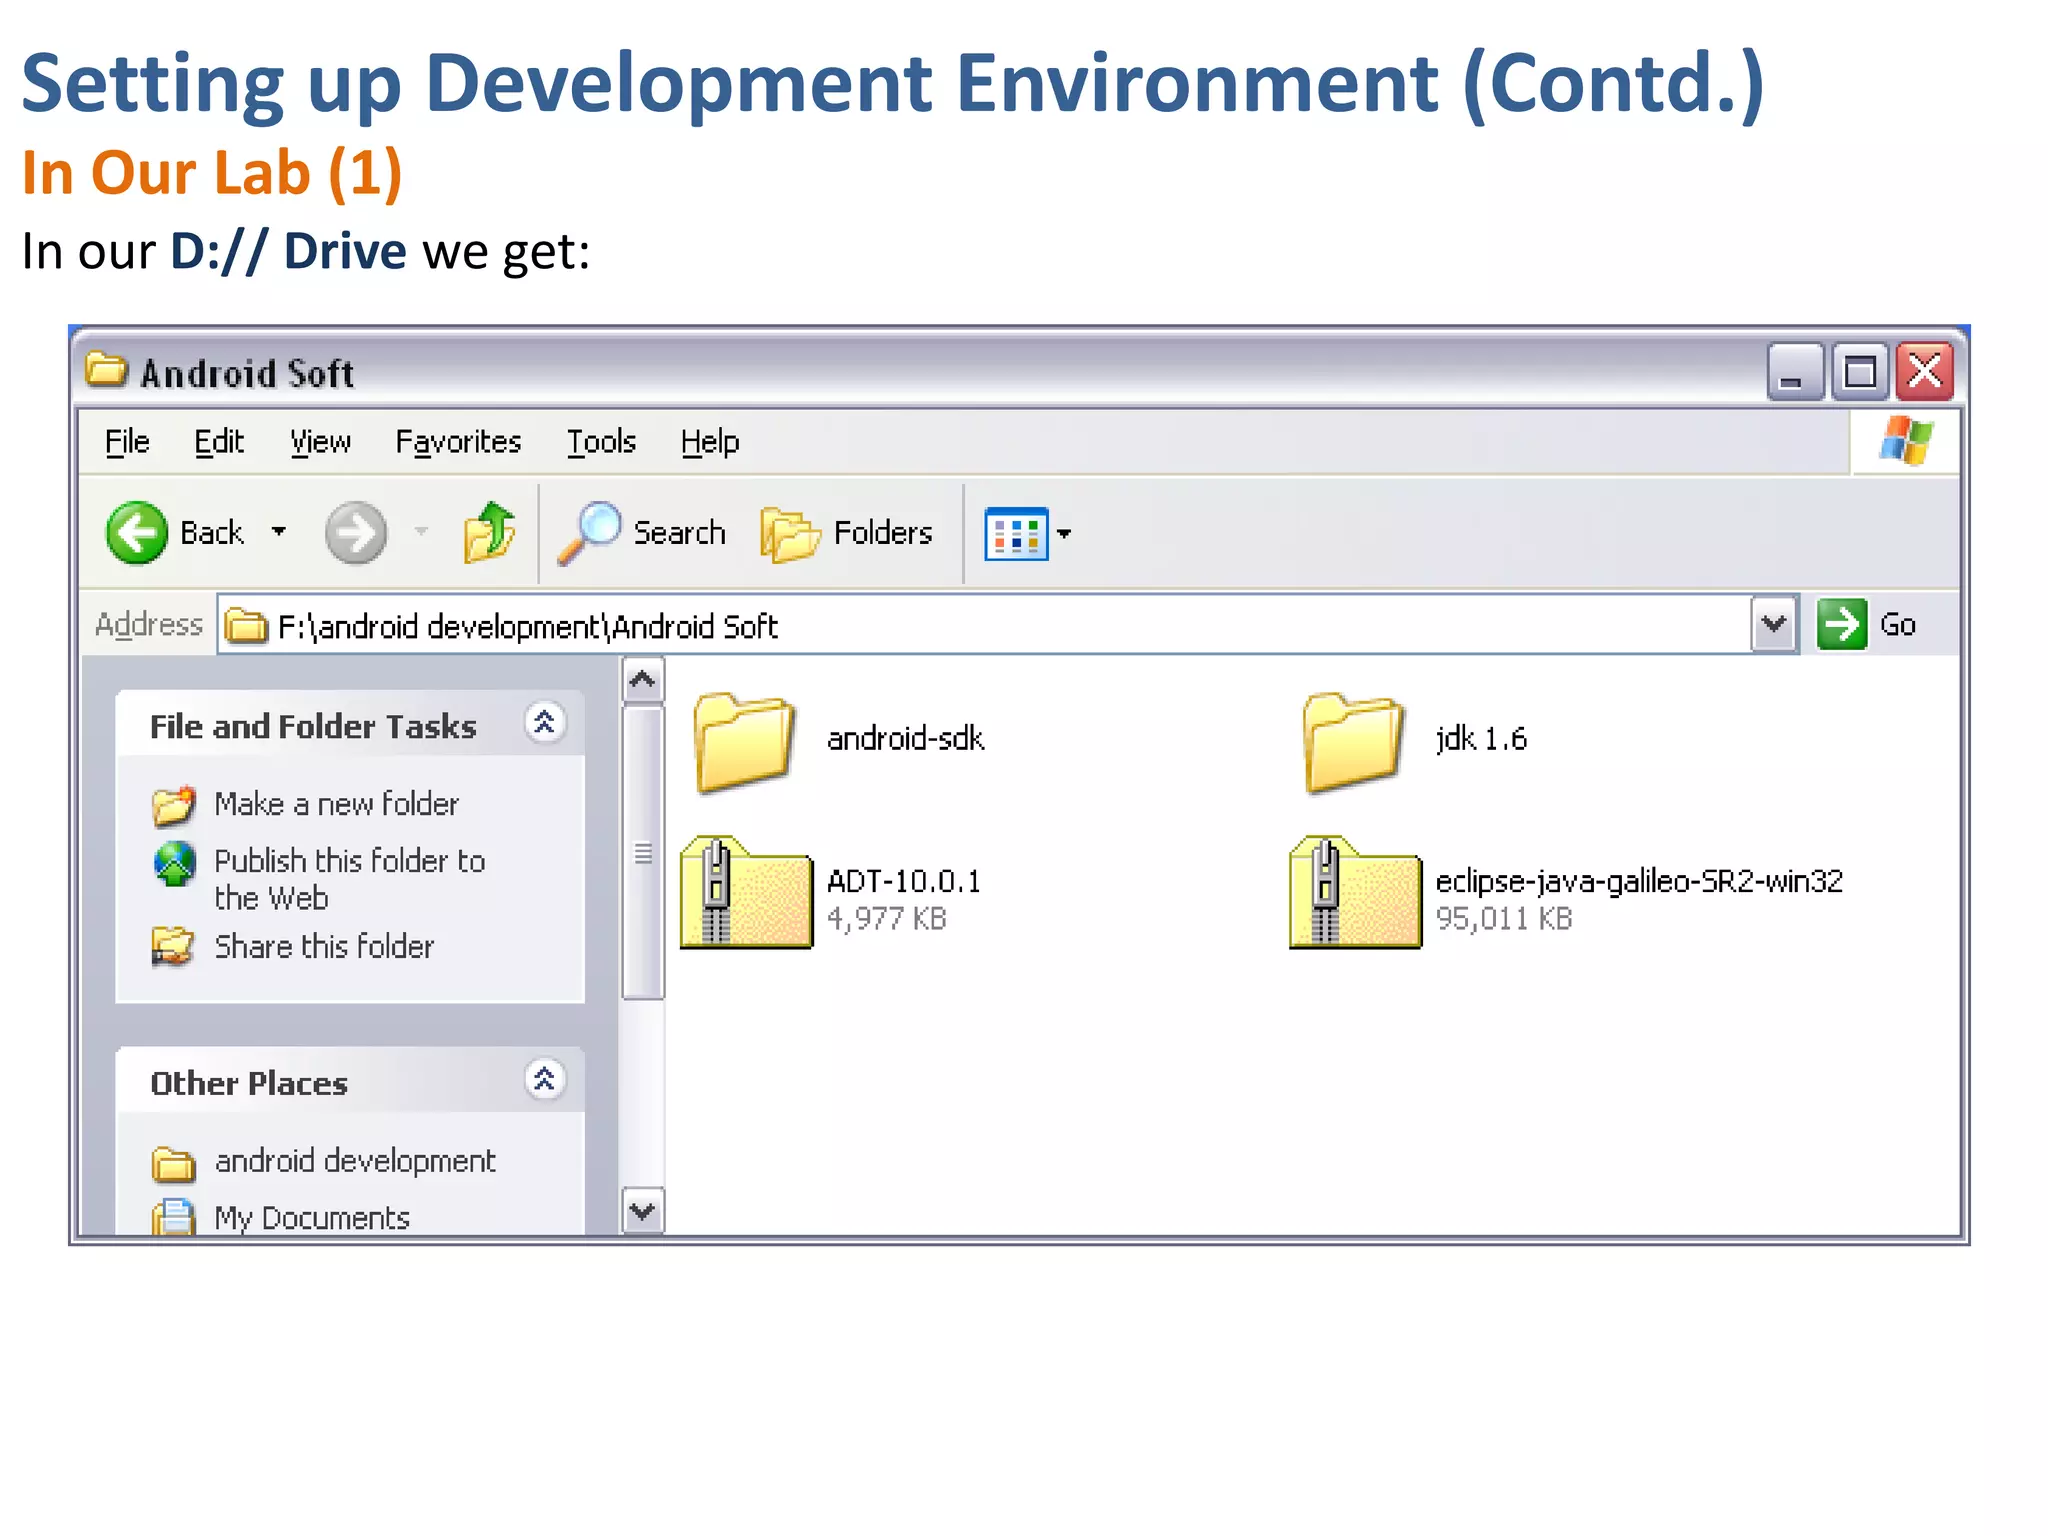This screenshot has height=1536, width=2048.
Task: Go back using the green Back arrow
Action: 137,533
